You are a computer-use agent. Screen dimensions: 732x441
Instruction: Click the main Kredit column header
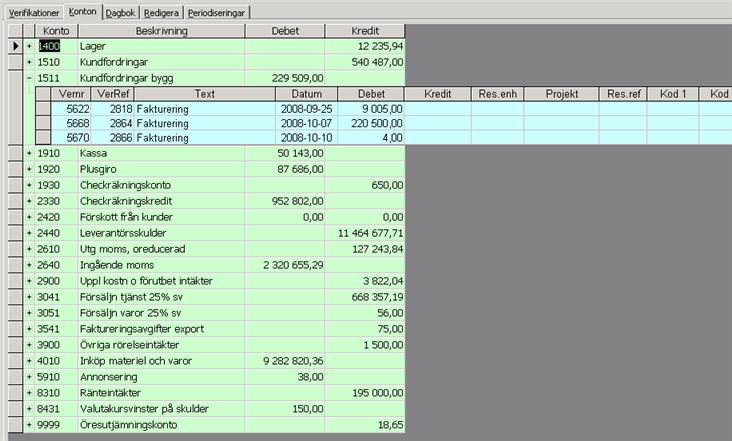coord(365,31)
